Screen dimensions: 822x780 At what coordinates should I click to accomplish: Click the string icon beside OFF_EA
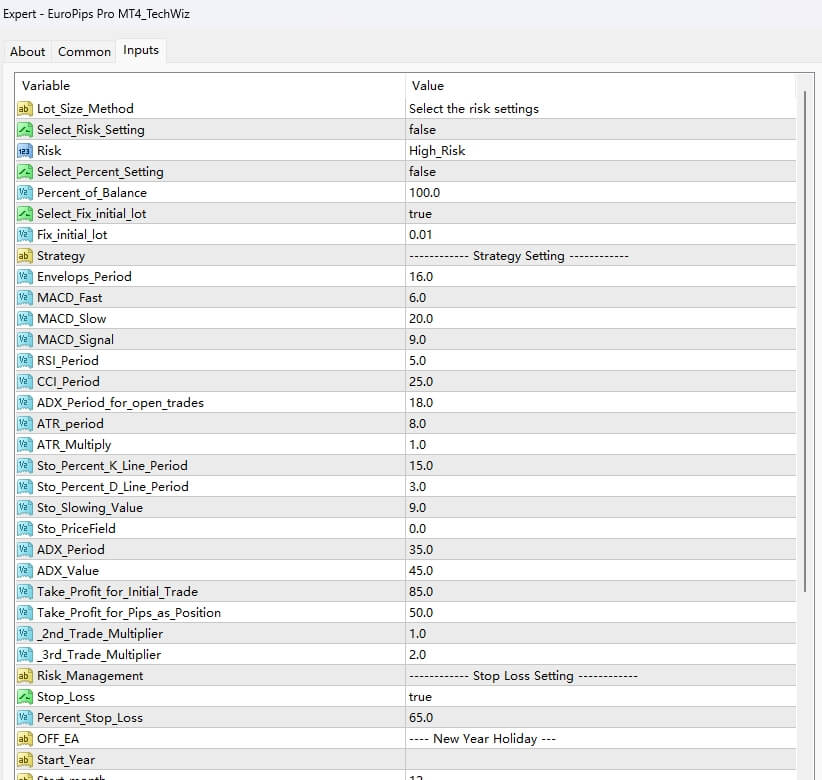coord(25,738)
